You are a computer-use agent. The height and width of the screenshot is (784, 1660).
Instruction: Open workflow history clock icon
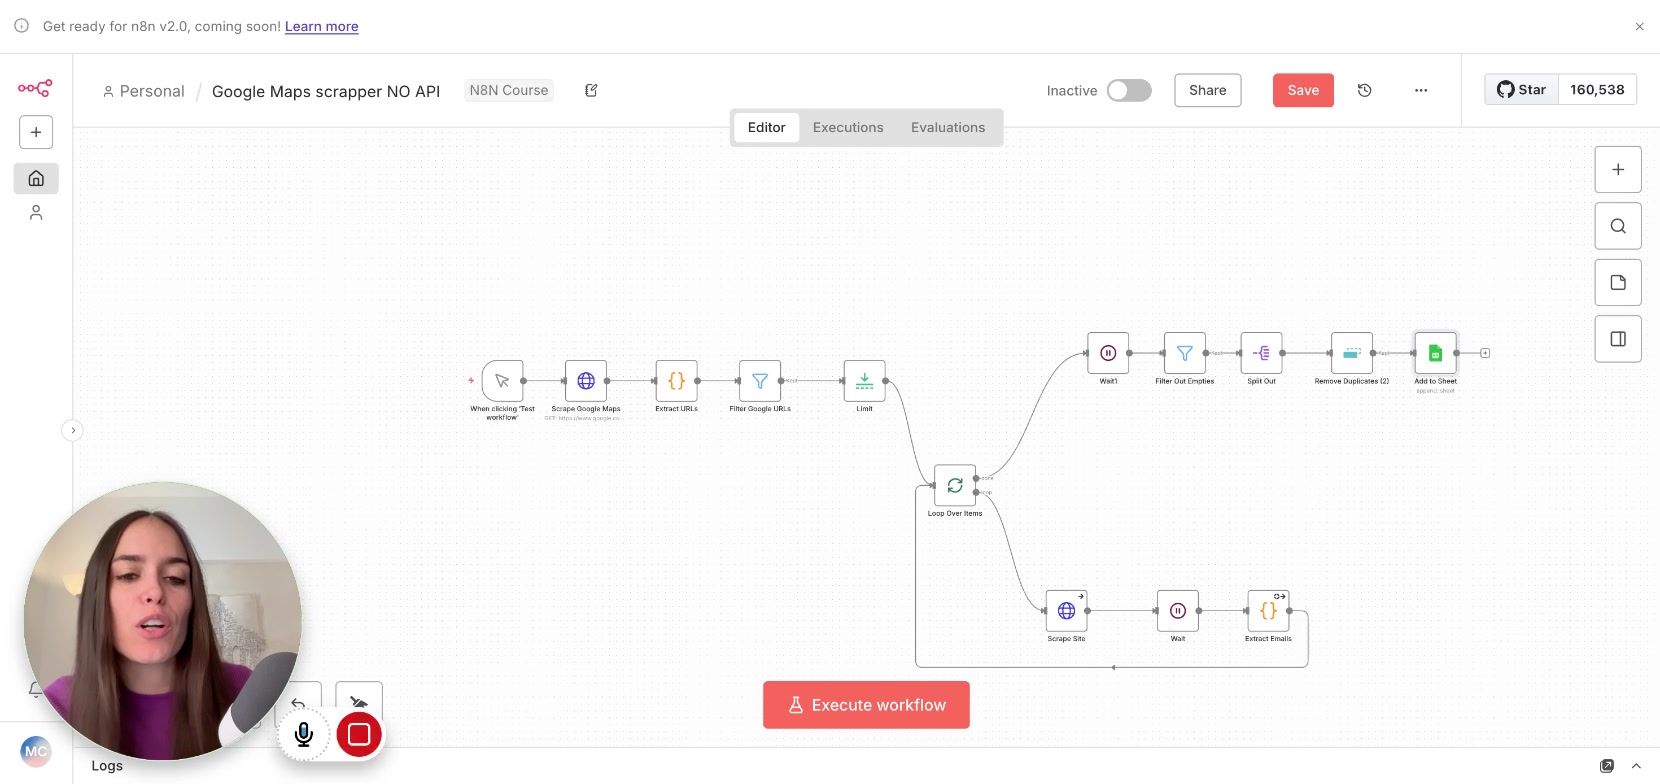[1364, 90]
